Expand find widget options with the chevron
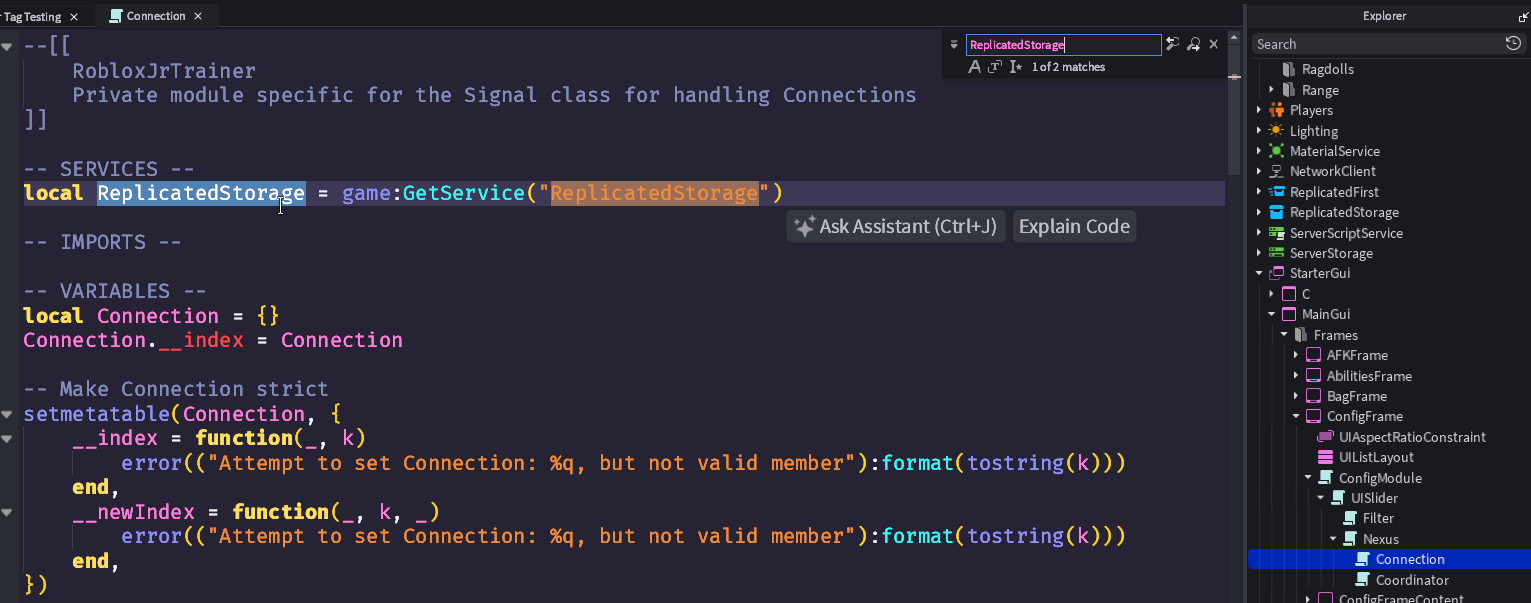The image size is (1531, 603). 954,44
